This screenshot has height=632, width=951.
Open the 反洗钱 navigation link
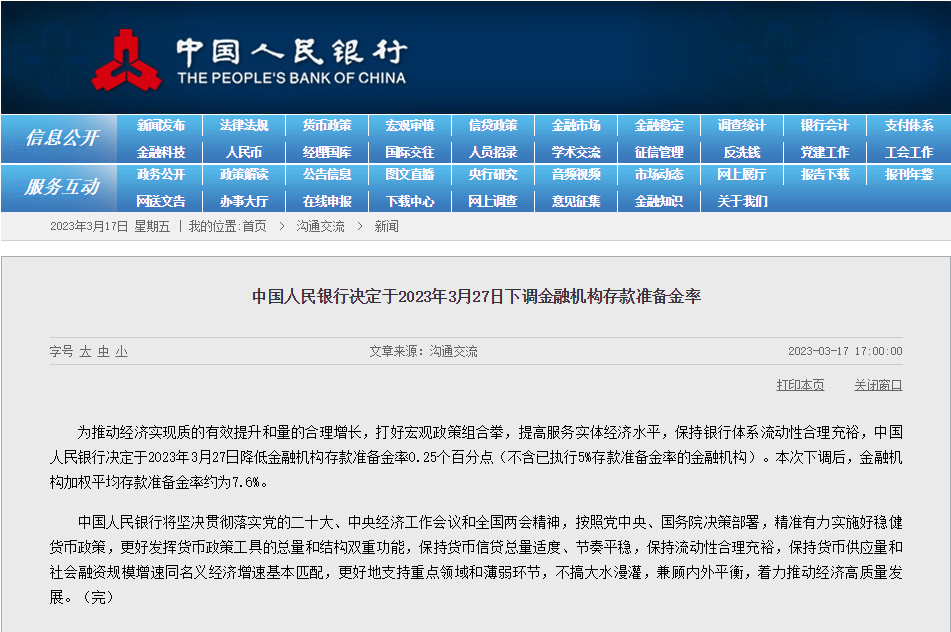741,152
